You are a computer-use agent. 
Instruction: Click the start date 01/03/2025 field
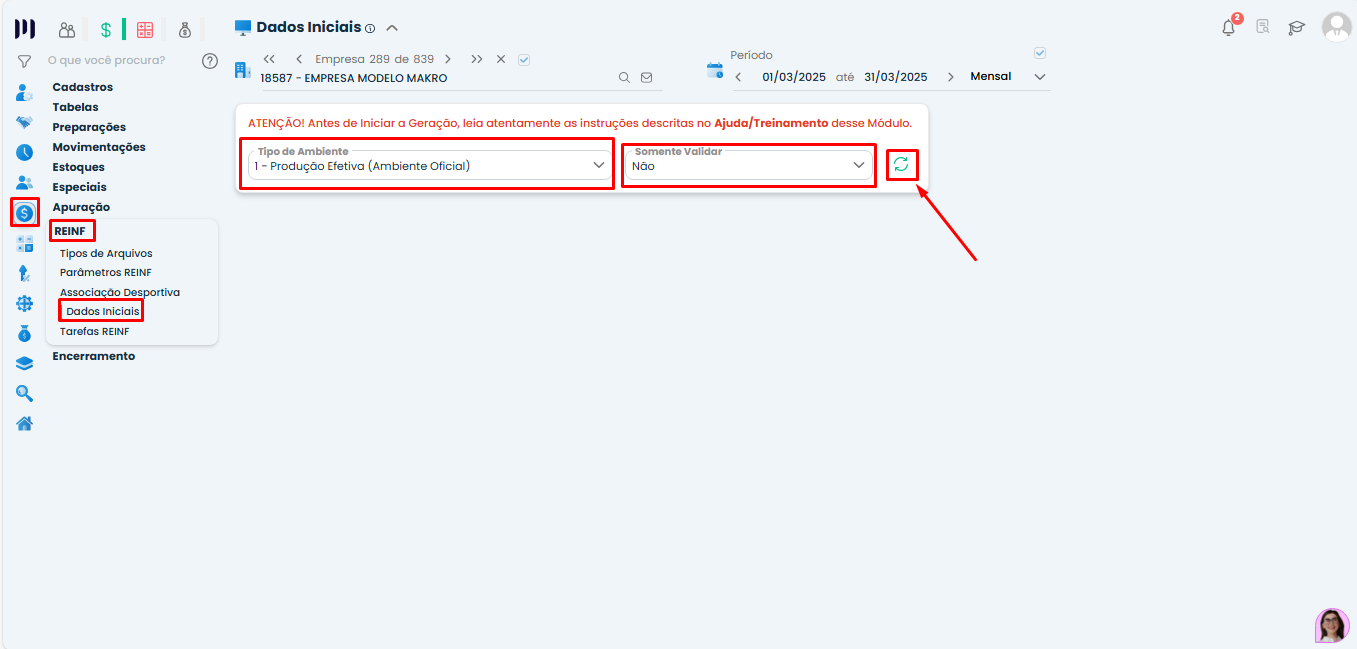click(x=794, y=77)
